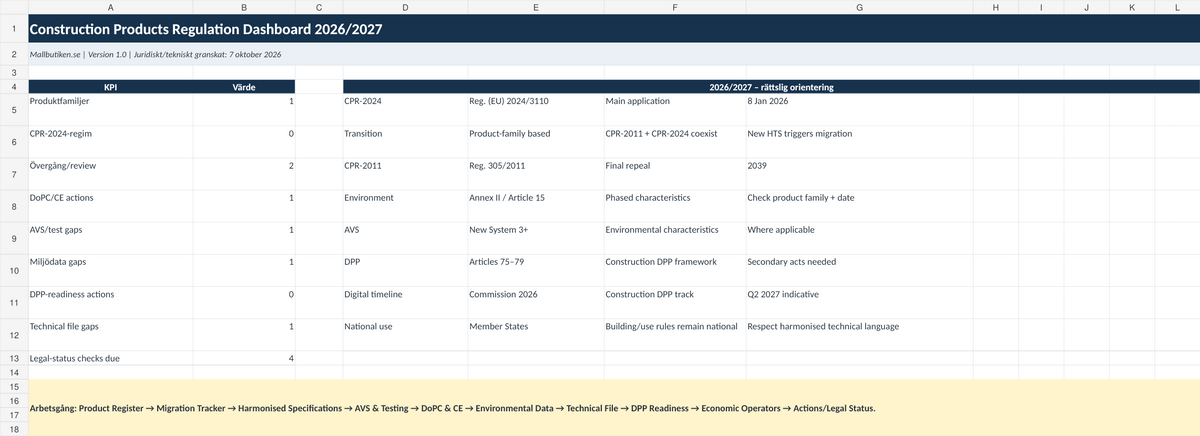The height and width of the screenshot is (436, 1200).
Task: Select the Digital timeline cell
Action: (x=404, y=302)
